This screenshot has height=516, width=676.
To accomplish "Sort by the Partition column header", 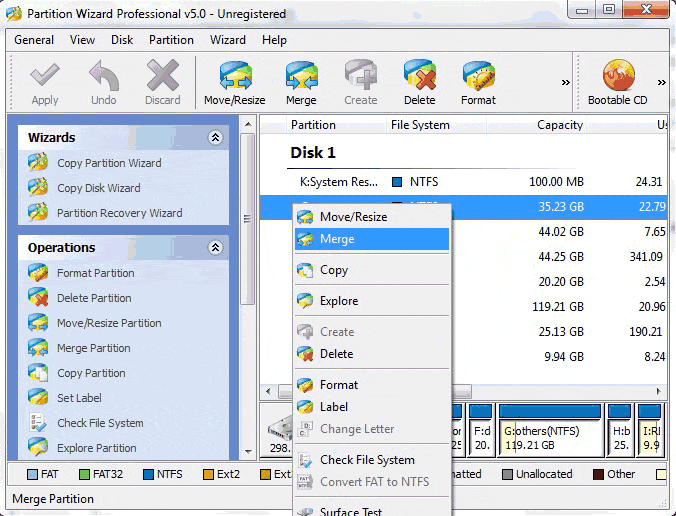I will tap(335, 125).
